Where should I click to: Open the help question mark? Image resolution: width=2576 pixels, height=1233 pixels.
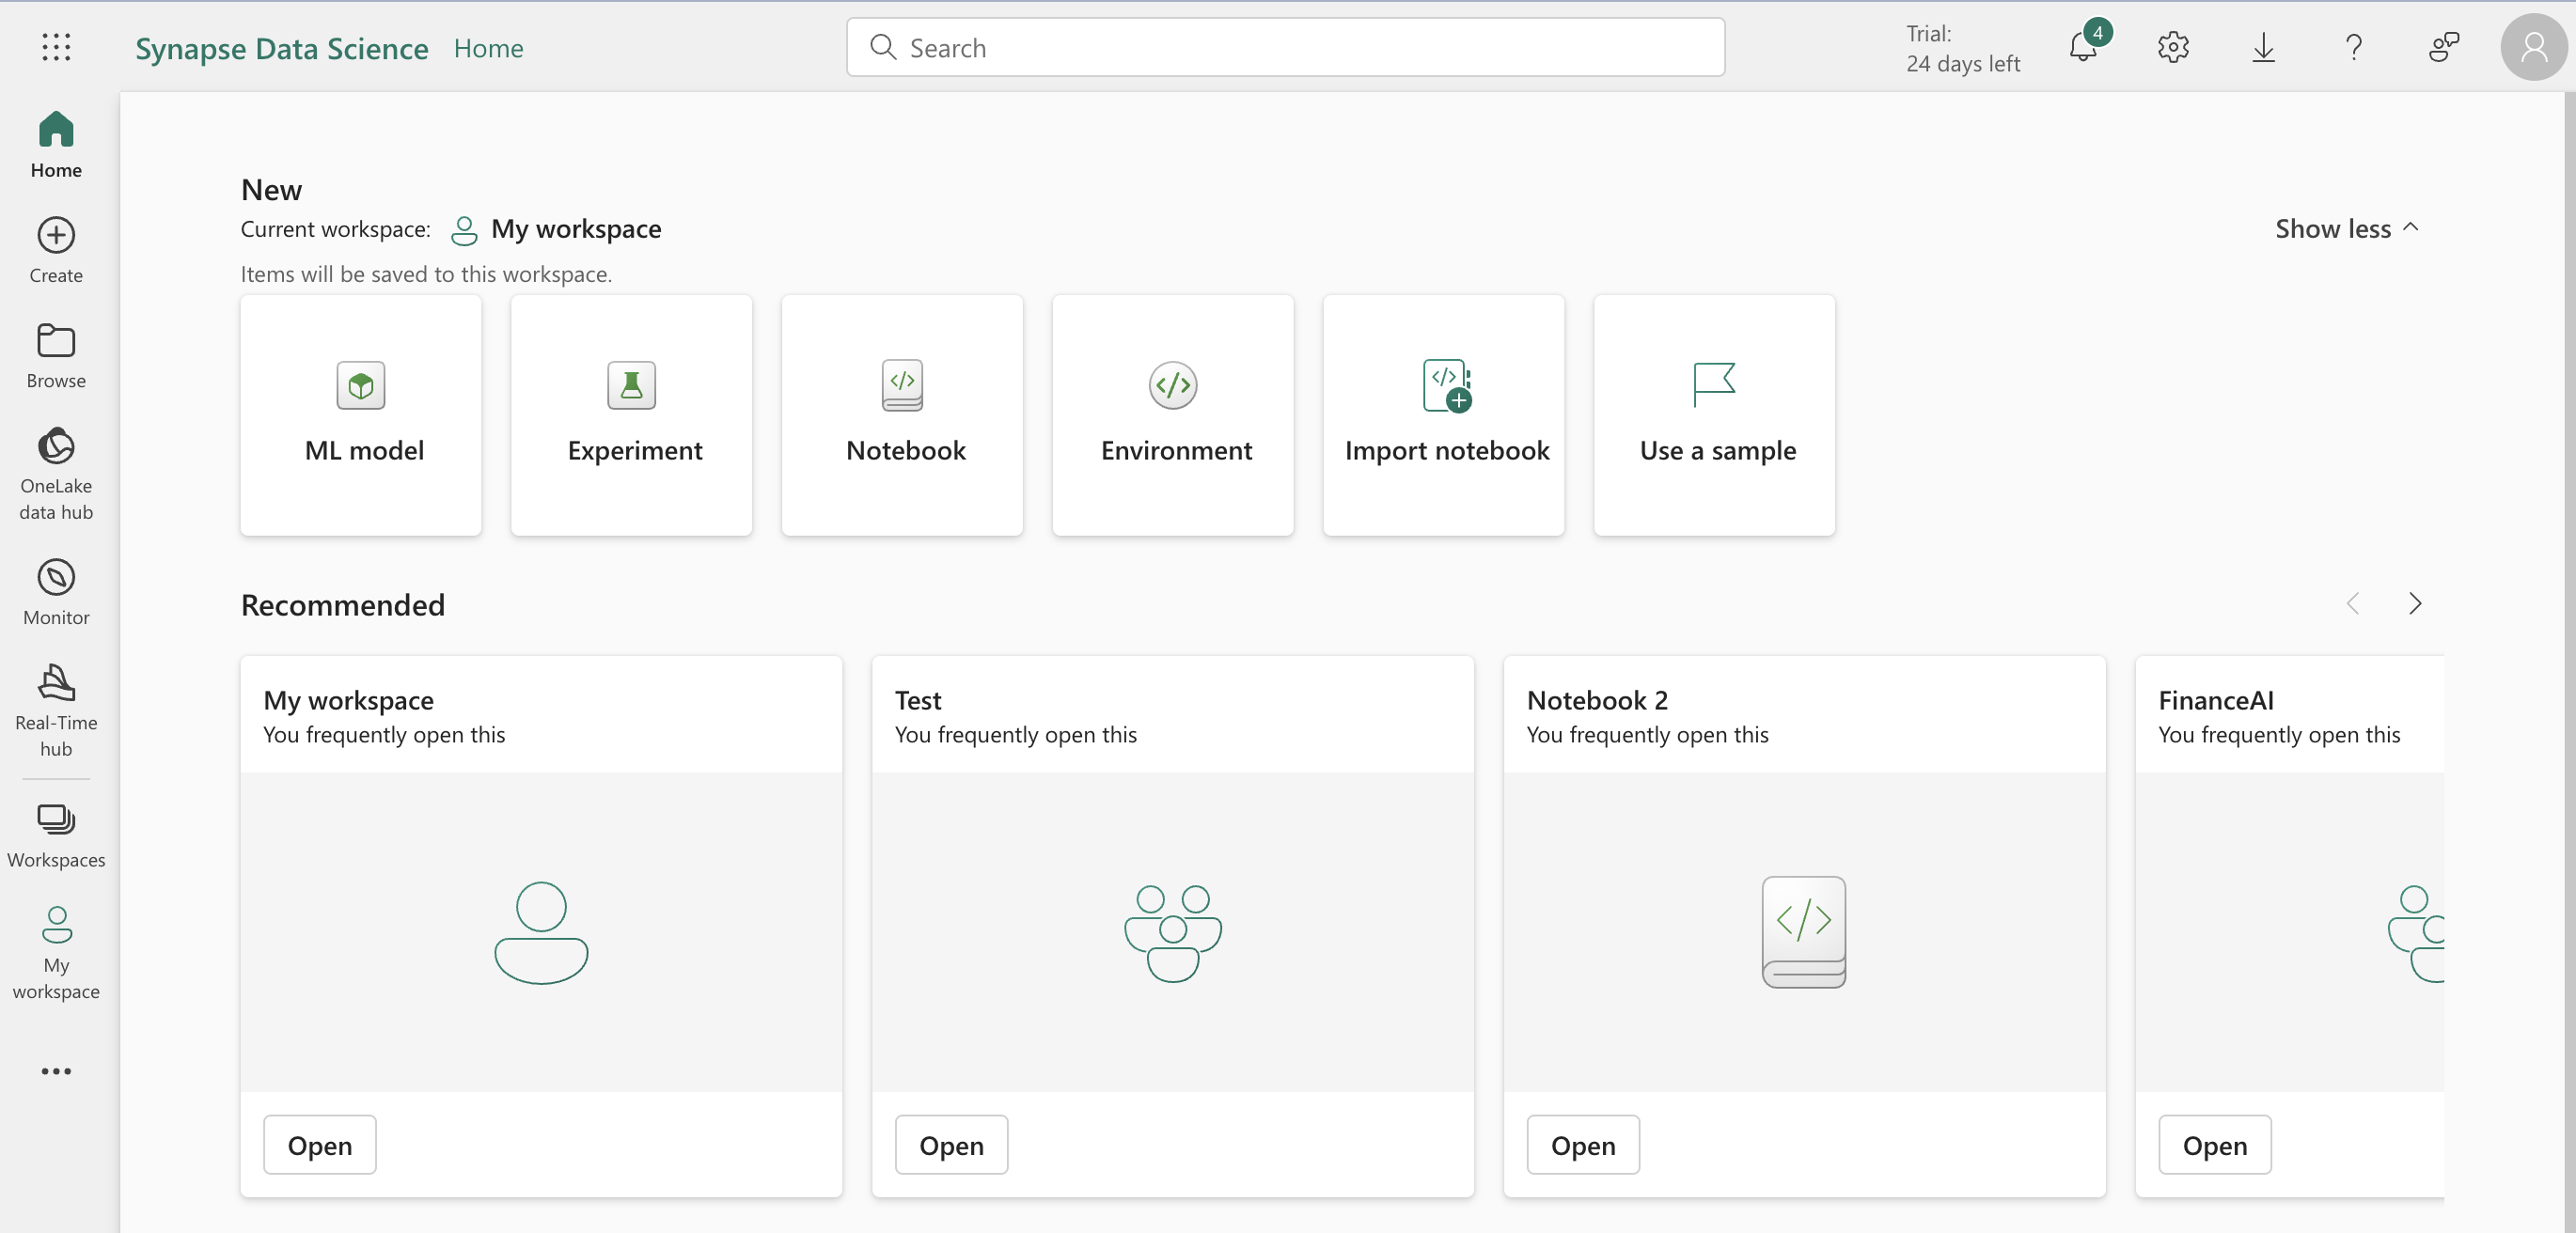click(2354, 47)
